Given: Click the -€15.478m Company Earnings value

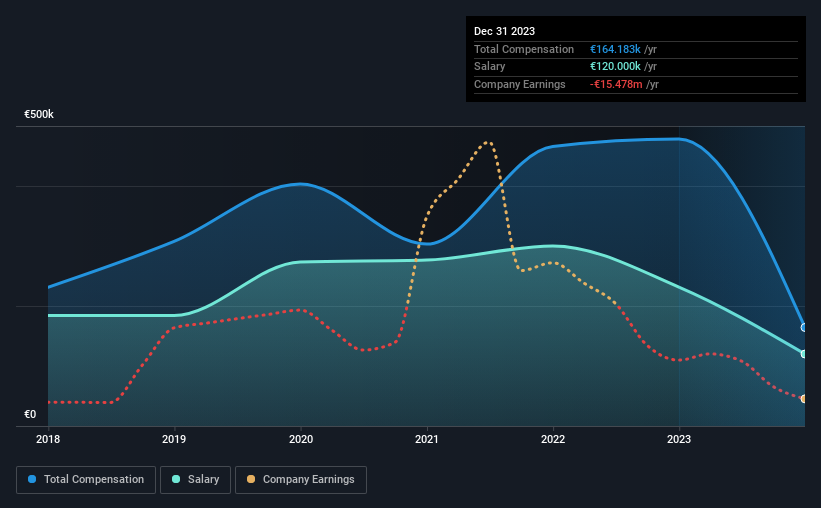Looking at the screenshot, I should [616, 84].
